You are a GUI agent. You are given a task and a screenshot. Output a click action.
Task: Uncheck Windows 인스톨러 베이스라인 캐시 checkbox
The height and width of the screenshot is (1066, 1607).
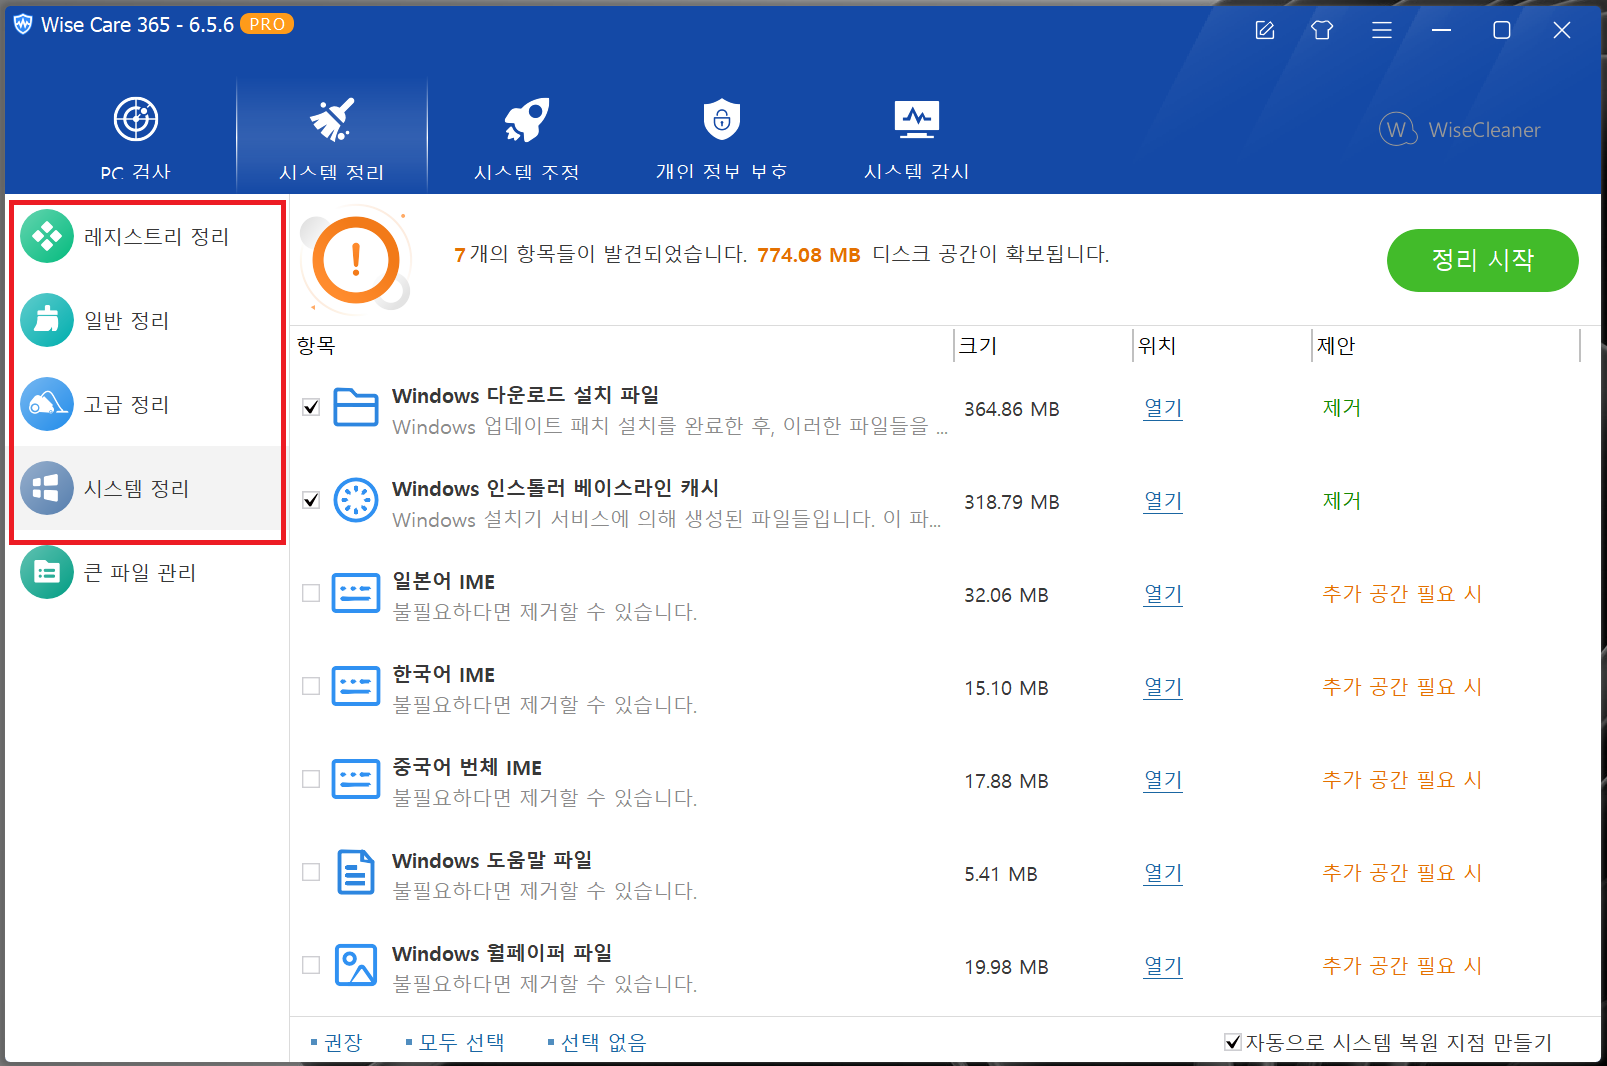pos(311,500)
